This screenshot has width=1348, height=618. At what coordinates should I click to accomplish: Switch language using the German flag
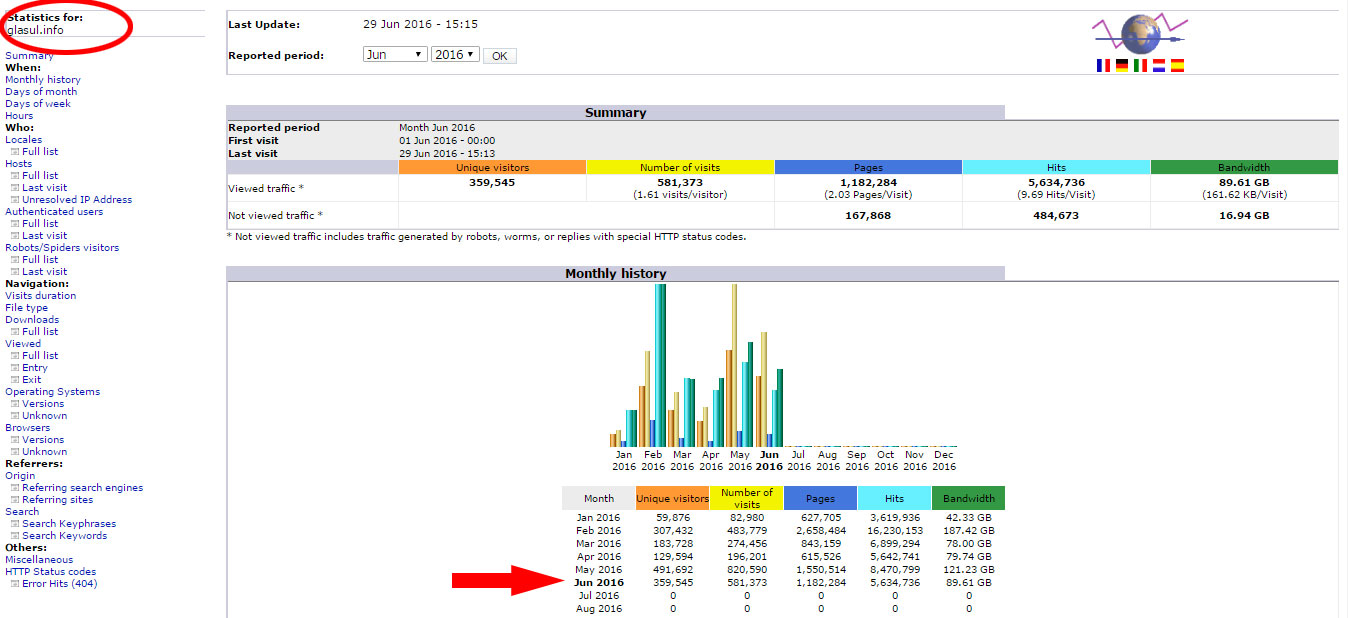1122,65
